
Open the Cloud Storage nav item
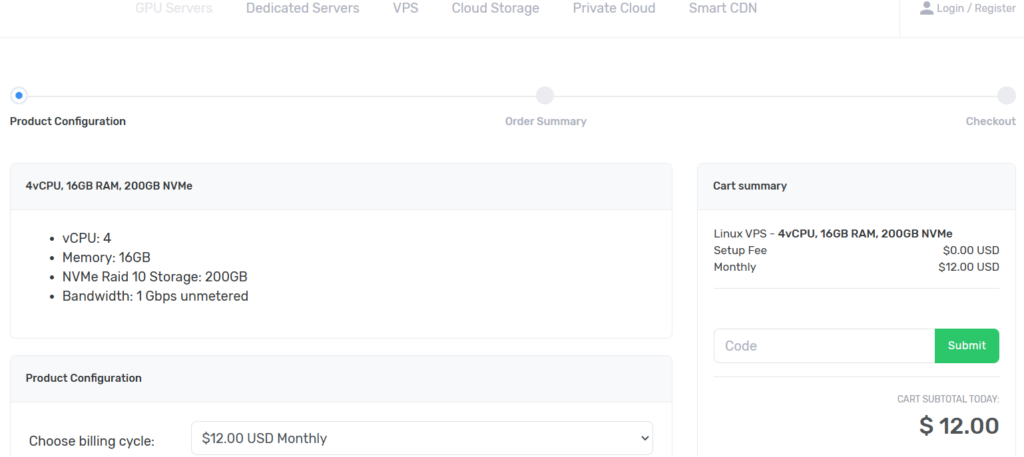click(x=495, y=8)
